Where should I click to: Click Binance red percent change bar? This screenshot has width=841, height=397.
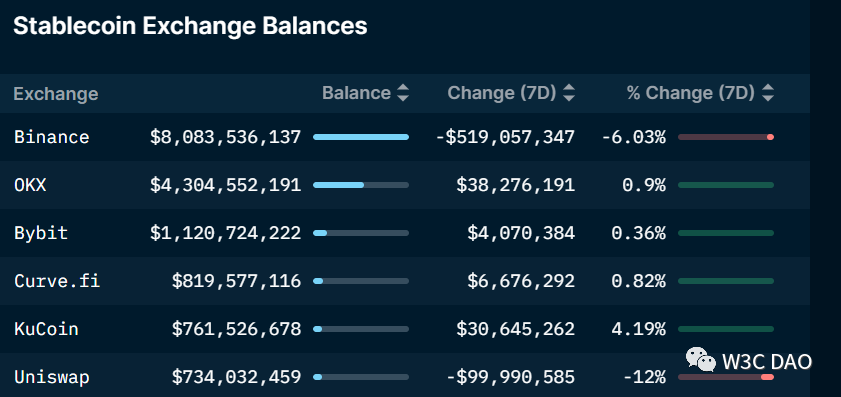coord(726,137)
